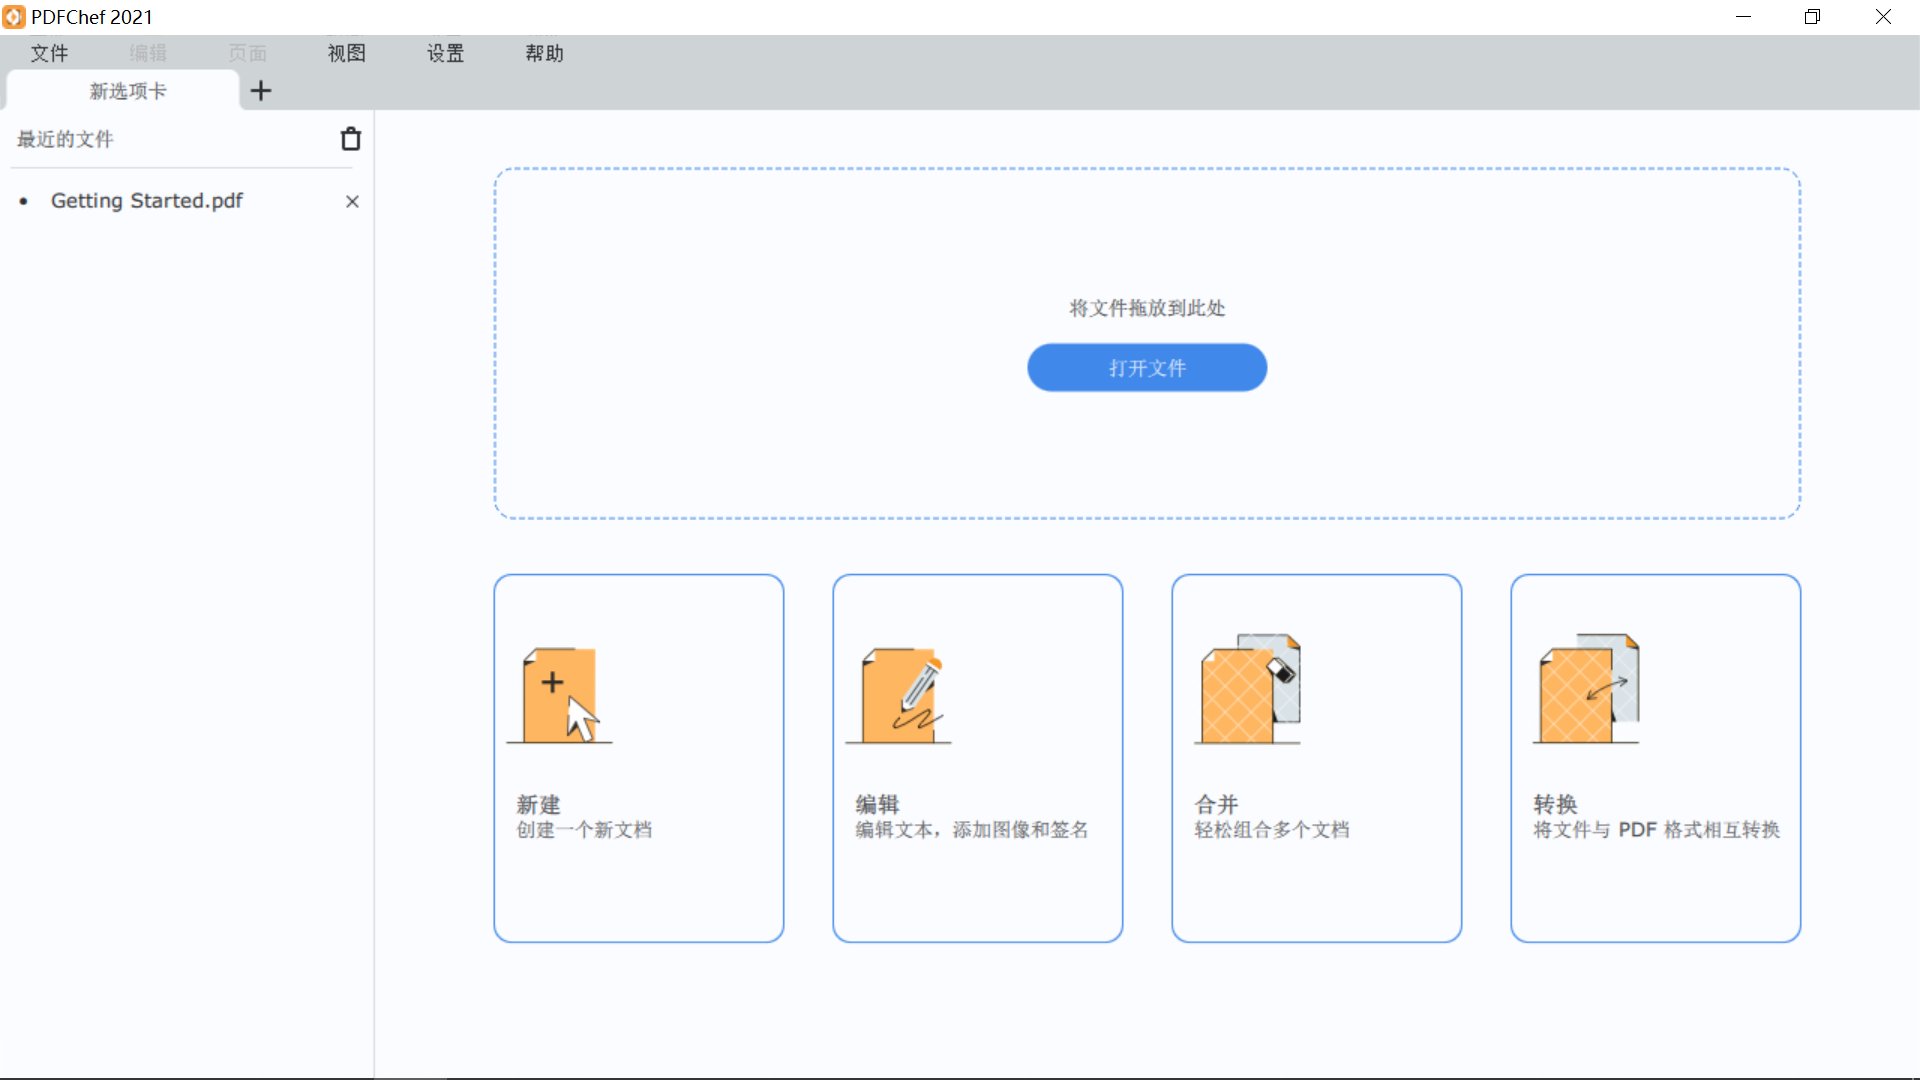Click the merge documents icon

[1248, 690]
